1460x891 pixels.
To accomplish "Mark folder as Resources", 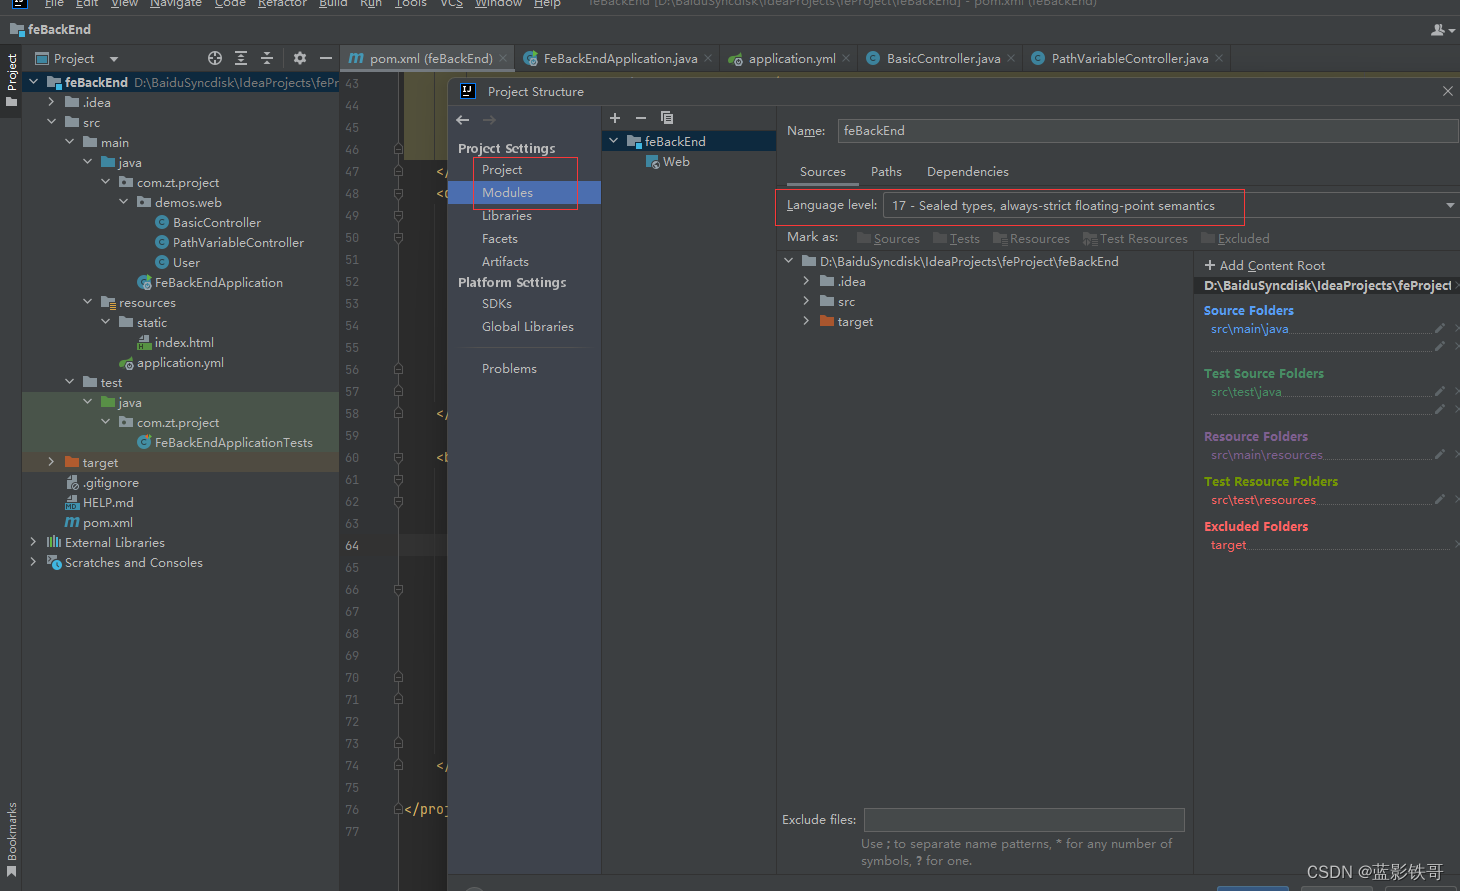I will [x=1031, y=238].
